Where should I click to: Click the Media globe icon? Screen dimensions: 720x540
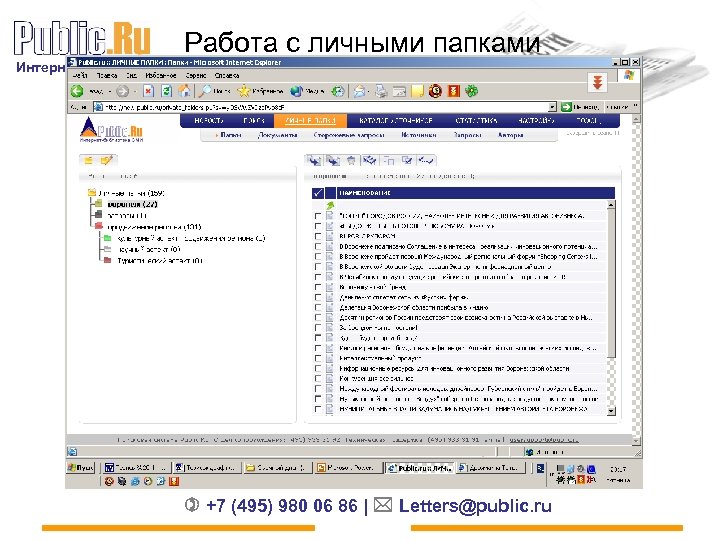(297, 91)
